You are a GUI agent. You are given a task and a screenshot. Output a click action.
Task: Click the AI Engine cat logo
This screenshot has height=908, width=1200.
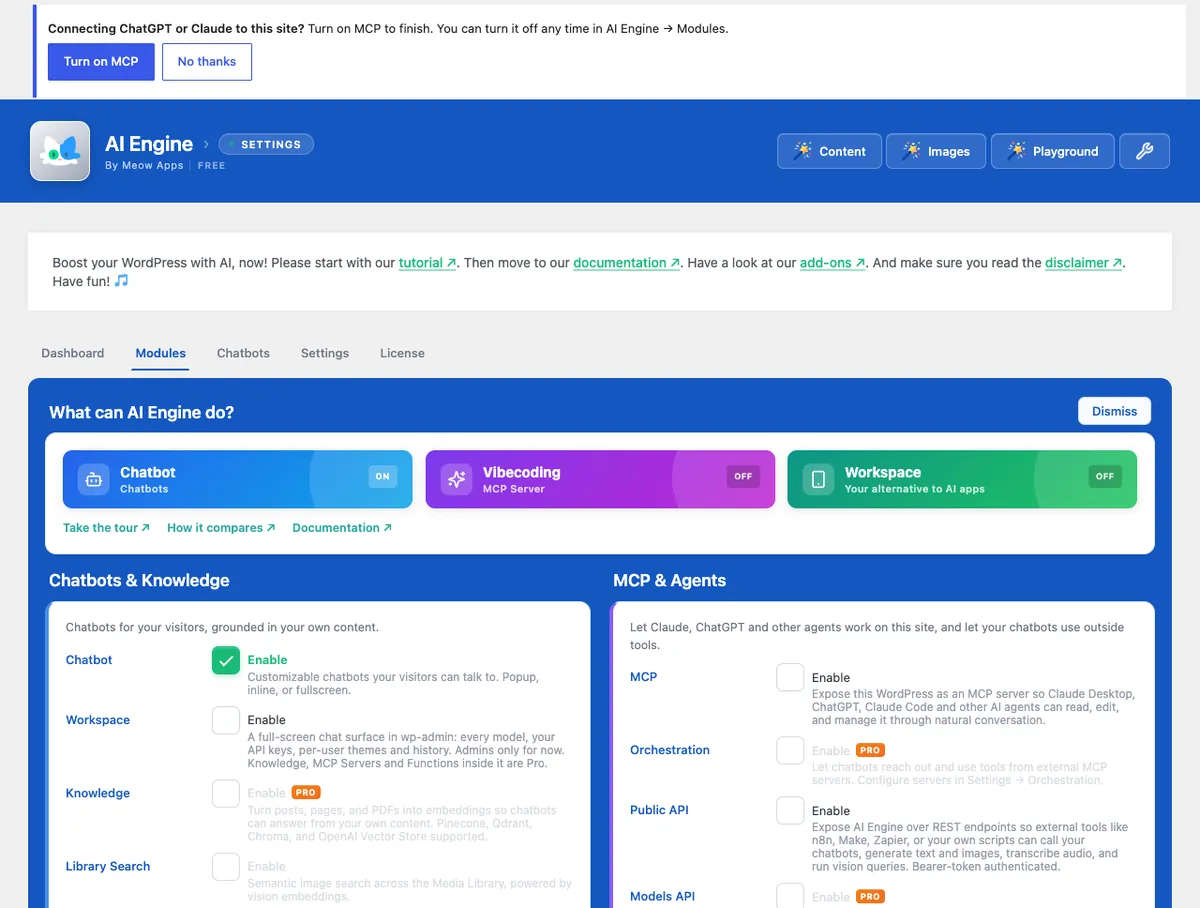coord(60,151)
